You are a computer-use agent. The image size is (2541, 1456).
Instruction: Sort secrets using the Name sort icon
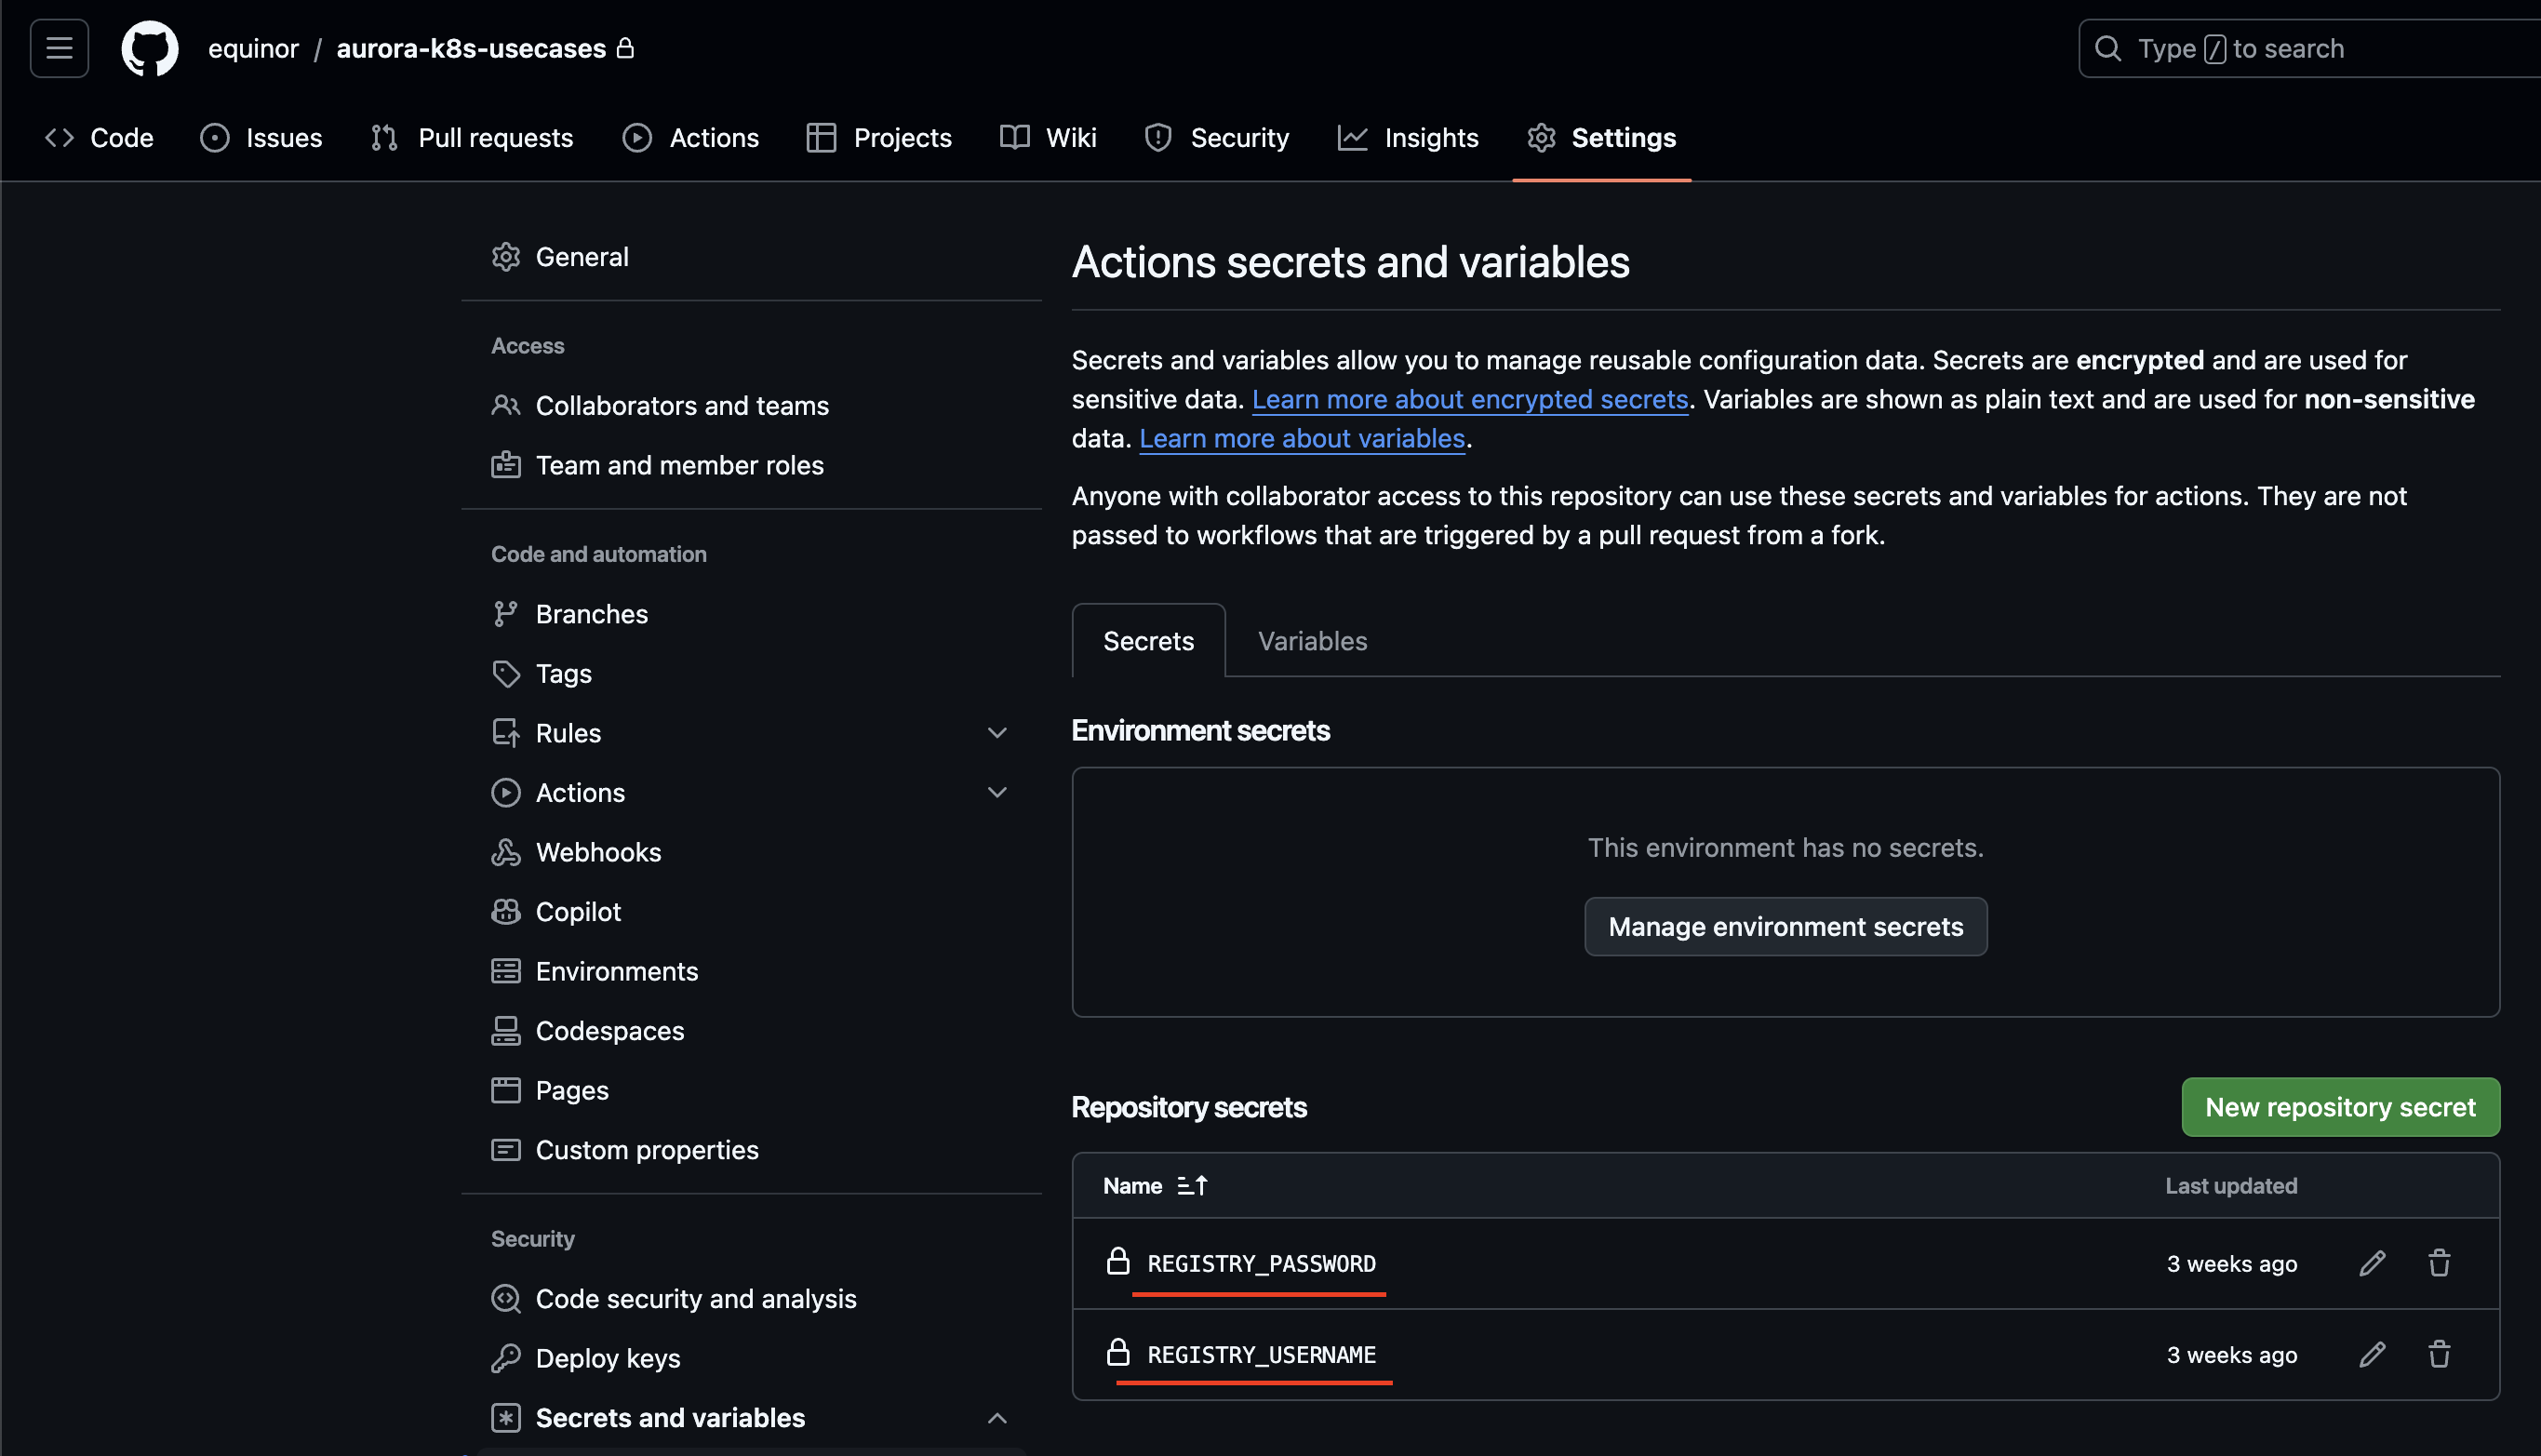point(1192,1185)
